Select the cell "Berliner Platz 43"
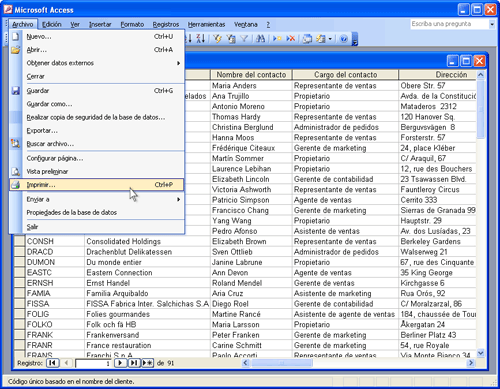 click(438, 335)
